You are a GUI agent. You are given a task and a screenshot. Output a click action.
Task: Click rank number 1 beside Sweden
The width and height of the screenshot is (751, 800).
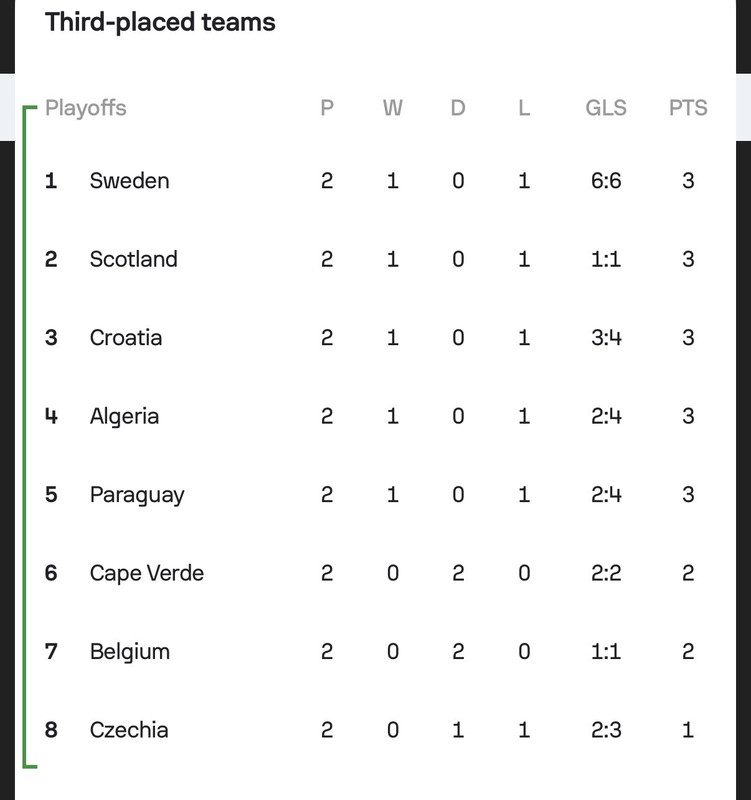[51, 181]
